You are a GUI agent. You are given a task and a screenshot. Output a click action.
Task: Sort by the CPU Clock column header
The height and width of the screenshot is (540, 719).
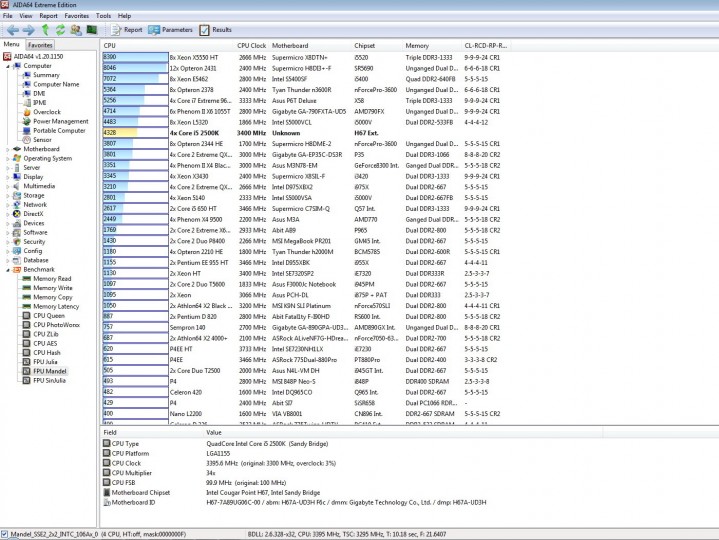pos(251,46)
